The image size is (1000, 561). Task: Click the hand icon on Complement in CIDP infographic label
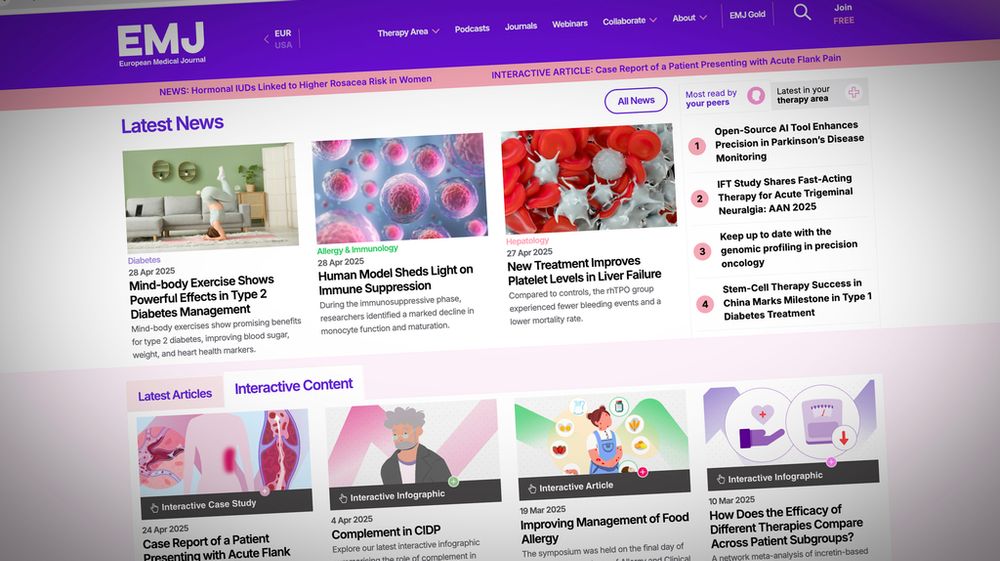[342, 499]
